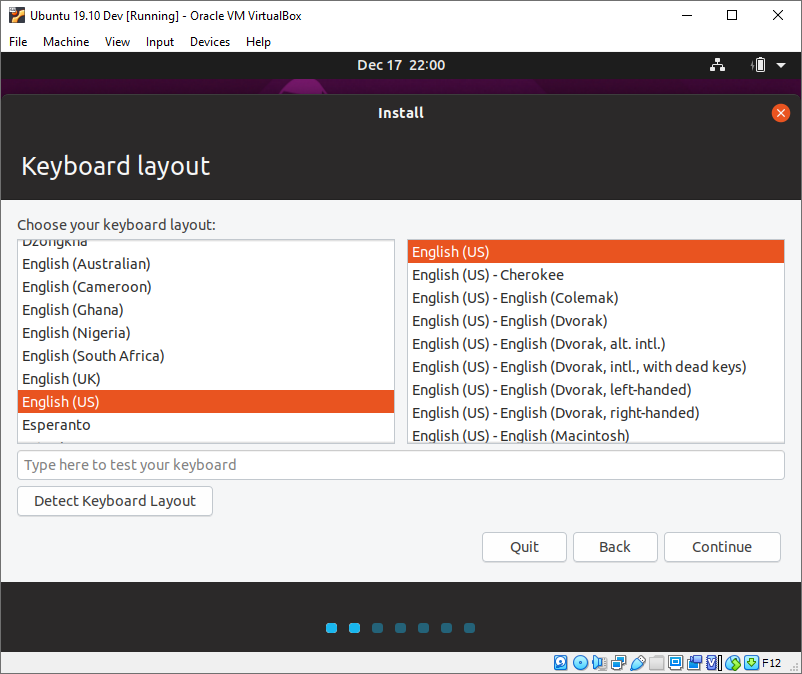Select English (Dvorak, right-handed) variant
Viewport: 802px width, 674px height.
click(x=596, y=413)
